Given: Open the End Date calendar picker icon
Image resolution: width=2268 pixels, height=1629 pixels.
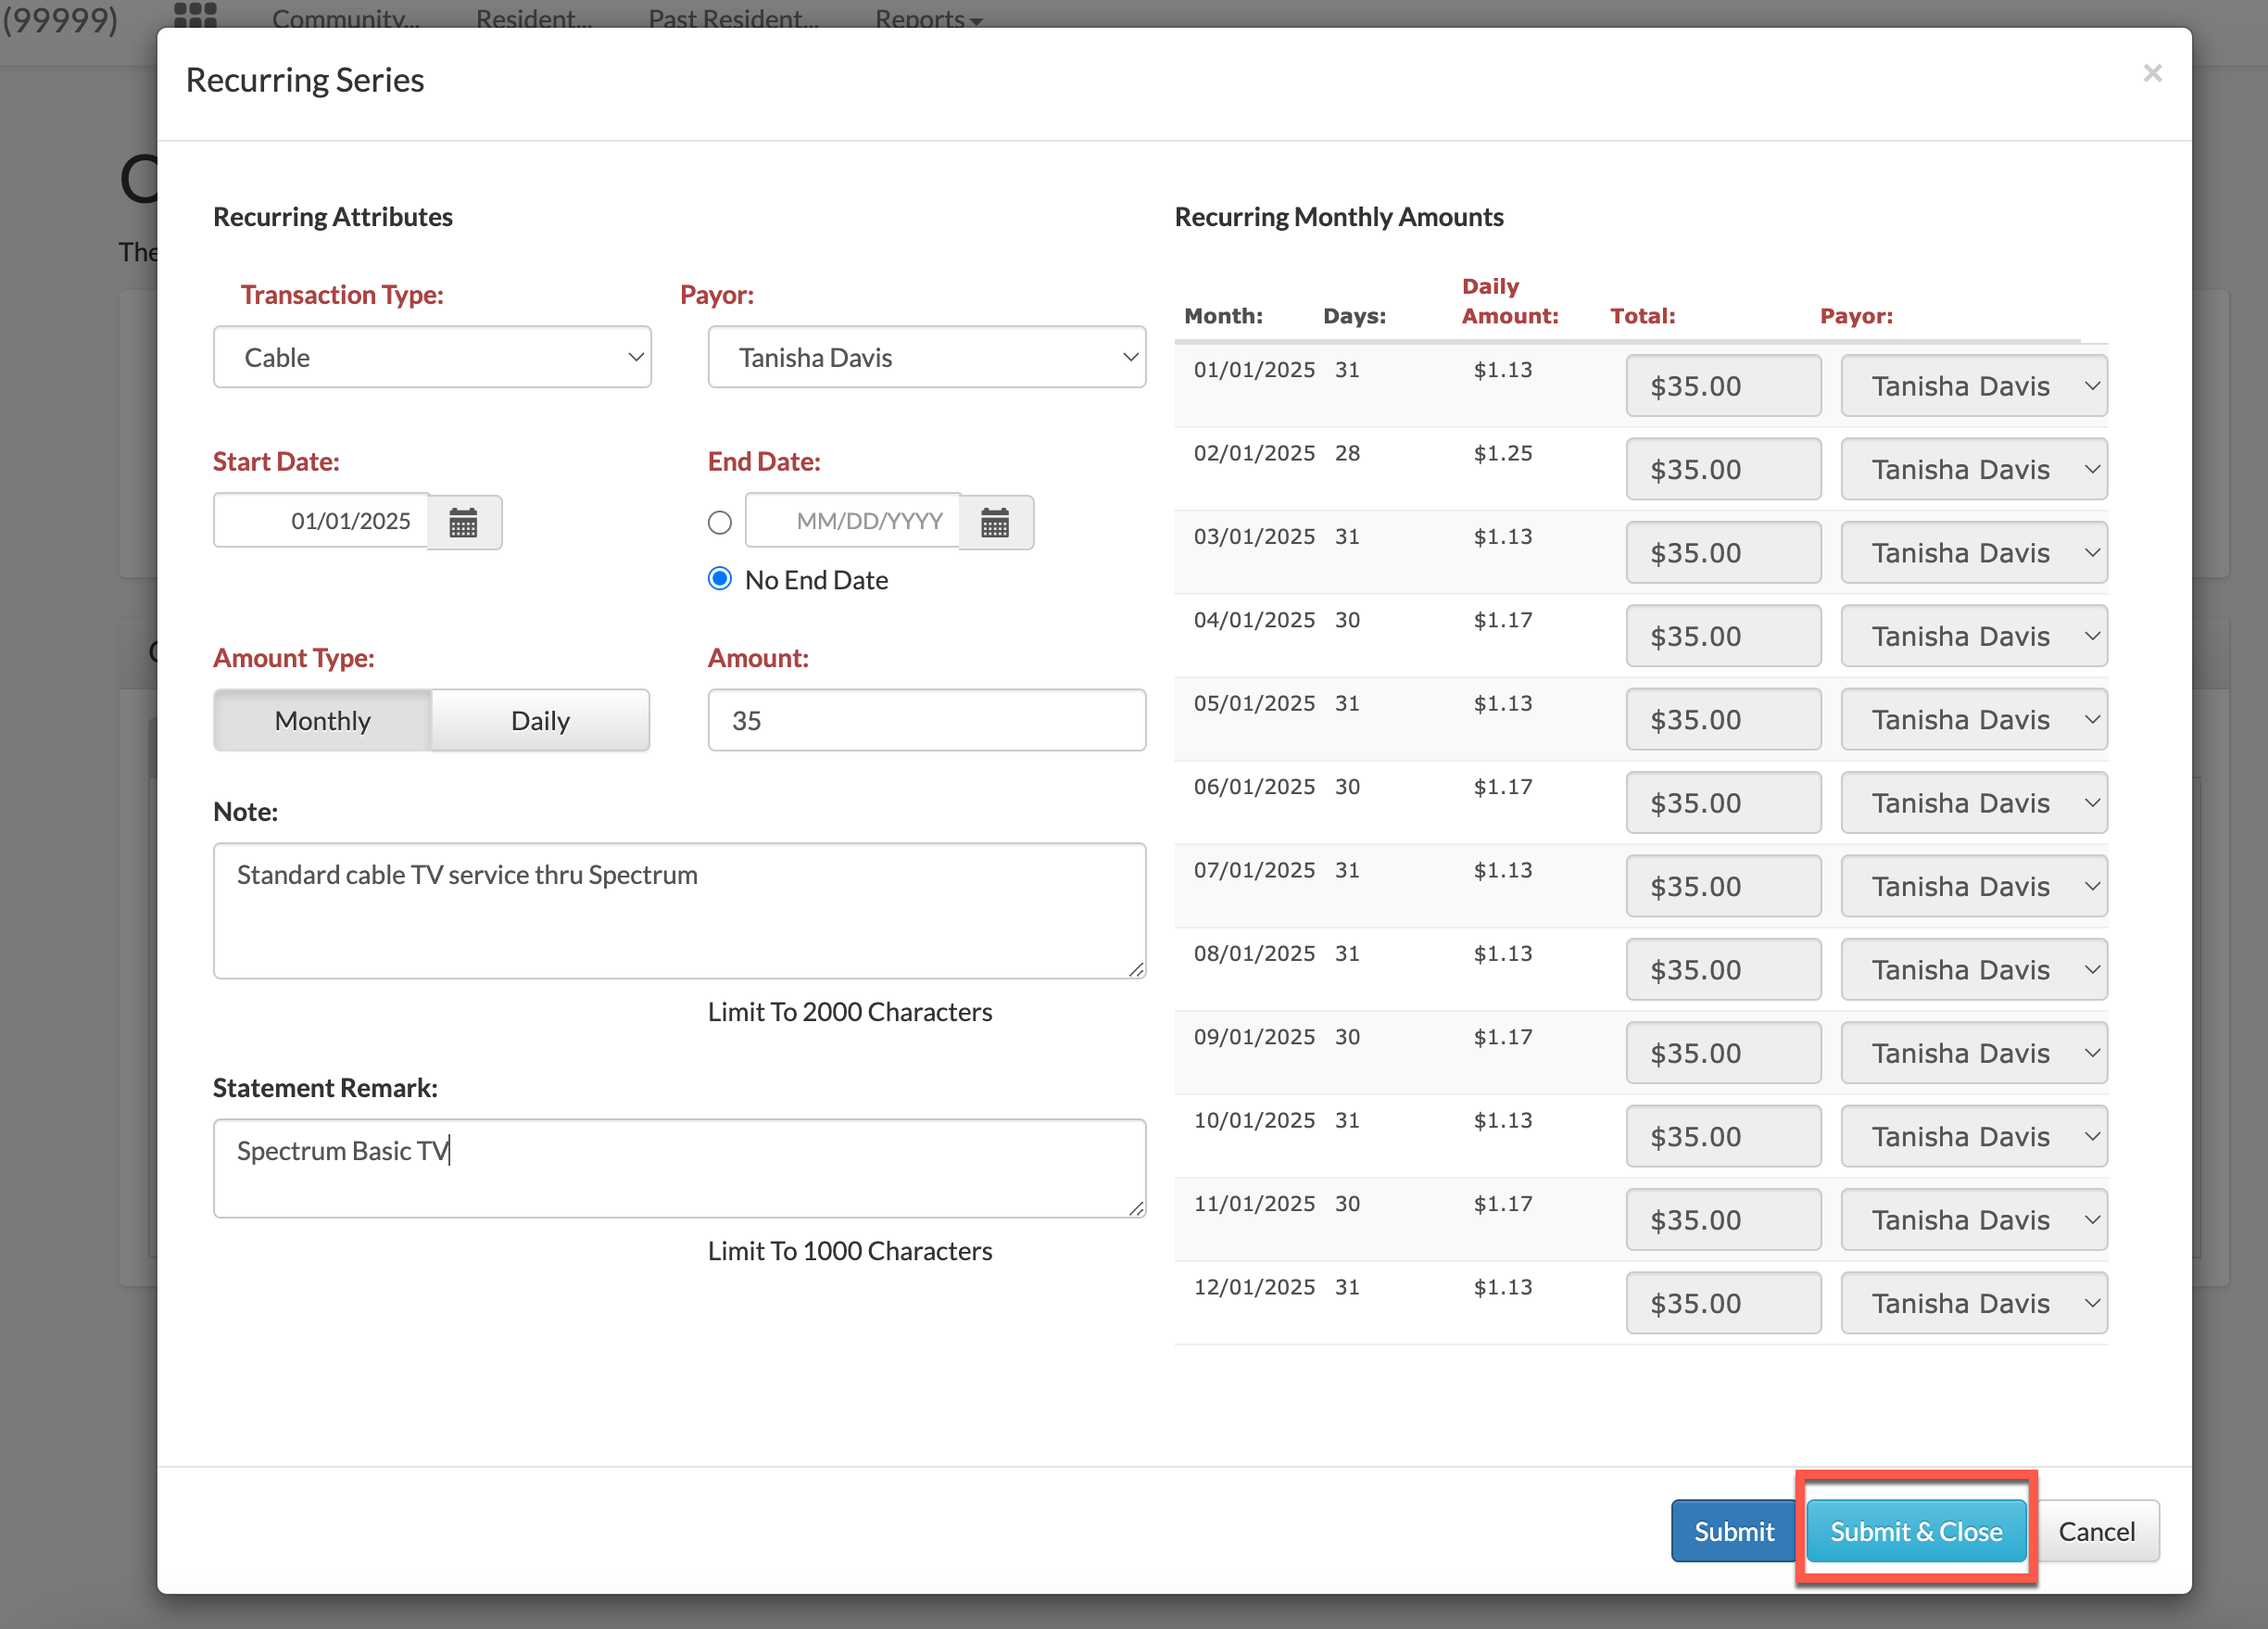Looking at the screenshot, I should [x=995, y=522].
